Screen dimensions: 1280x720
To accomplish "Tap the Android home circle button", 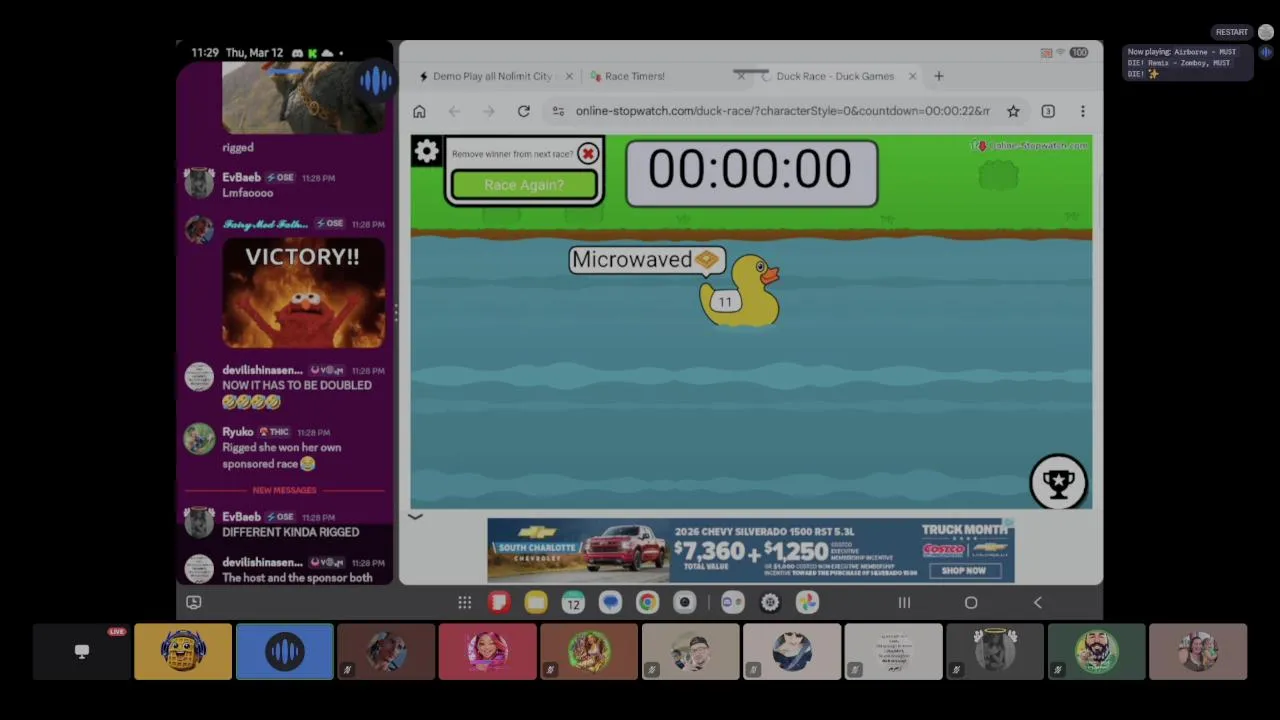I will [x=970, y=602].
